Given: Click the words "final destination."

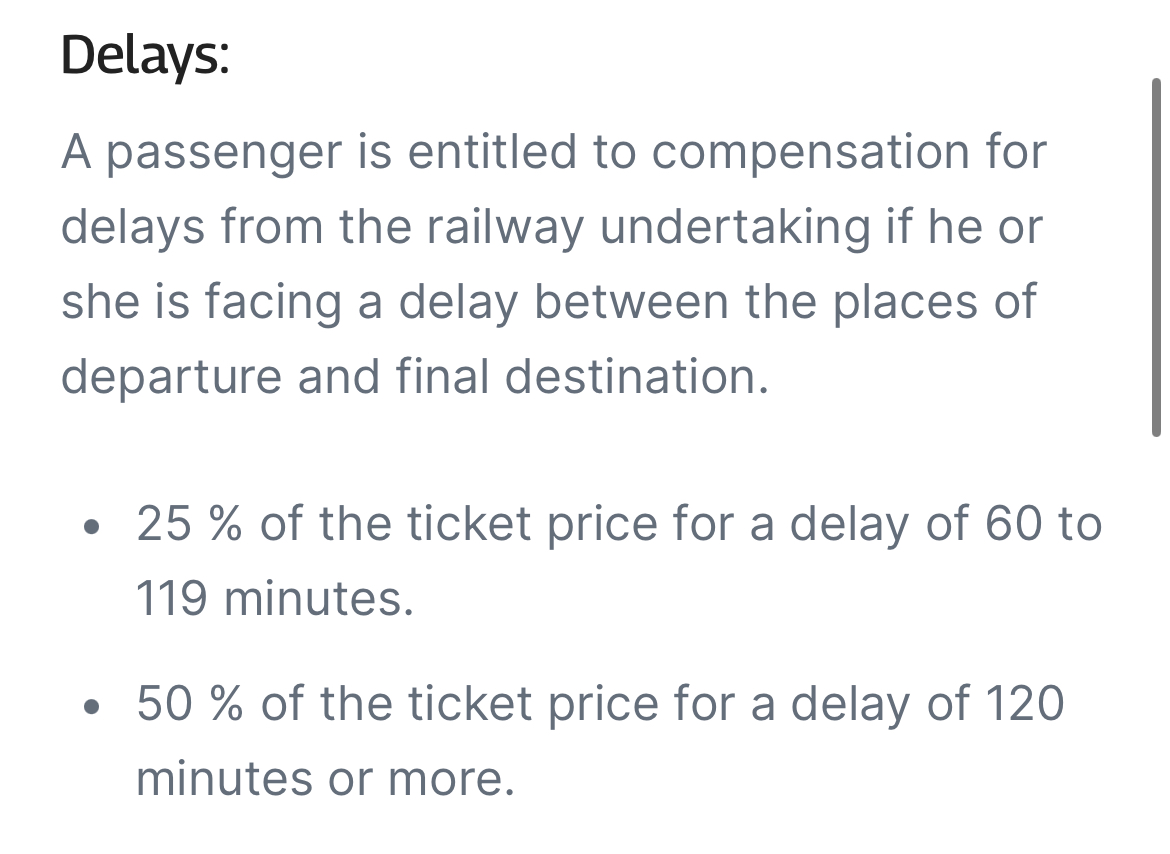Looking at the screenshot, I should coord(582,377).
